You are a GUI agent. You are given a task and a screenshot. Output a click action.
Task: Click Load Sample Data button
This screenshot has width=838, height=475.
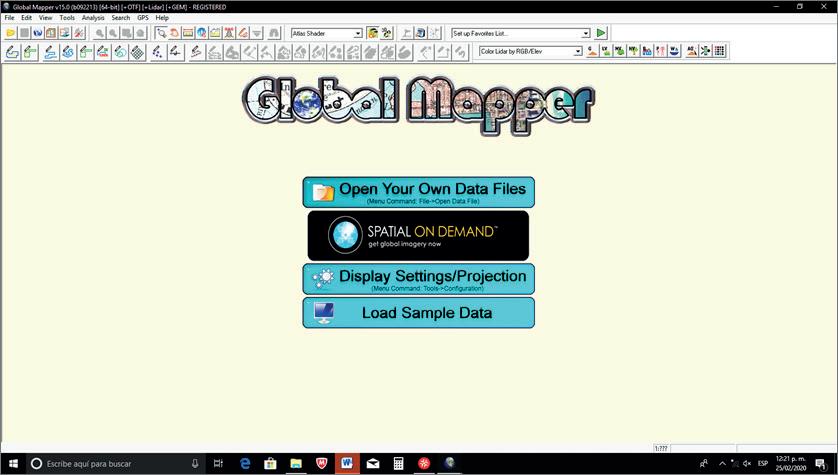(x=418, y=313)
